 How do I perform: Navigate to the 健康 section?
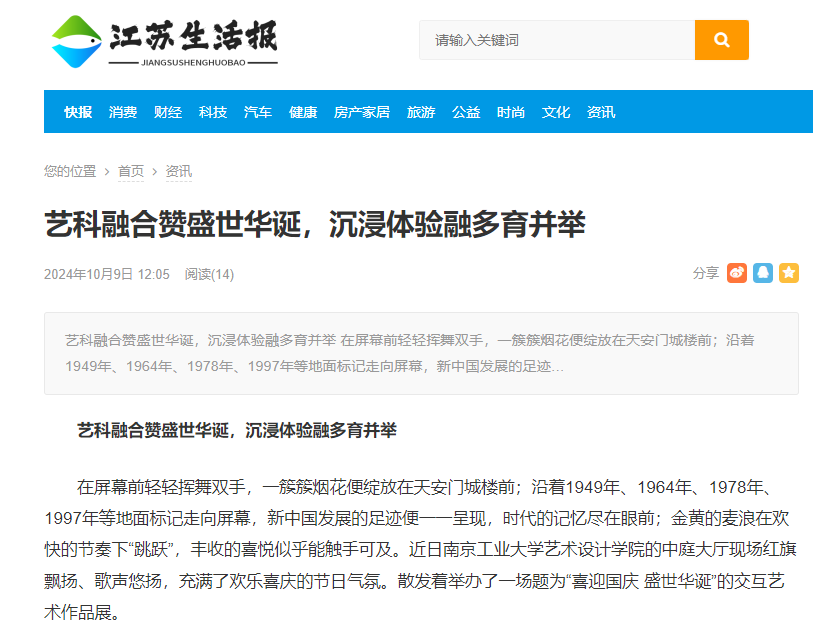pos(303,112)
